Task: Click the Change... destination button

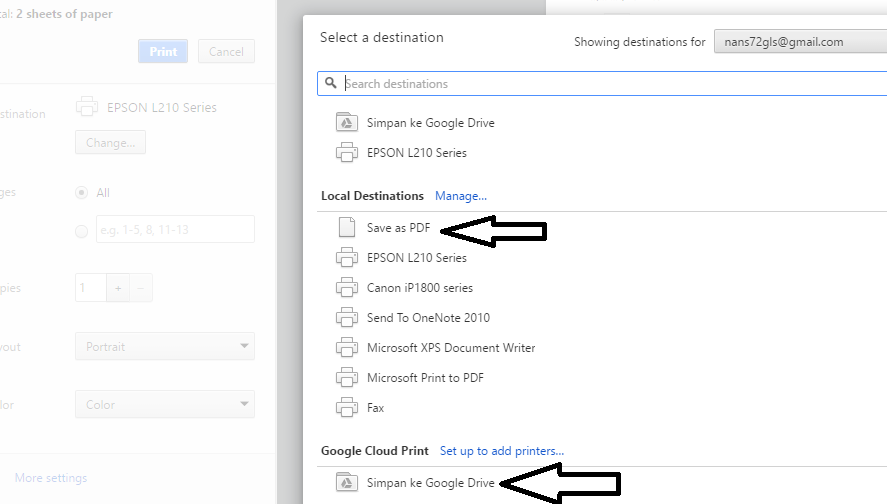Action: pyautogui.click(x=110, y=143)
